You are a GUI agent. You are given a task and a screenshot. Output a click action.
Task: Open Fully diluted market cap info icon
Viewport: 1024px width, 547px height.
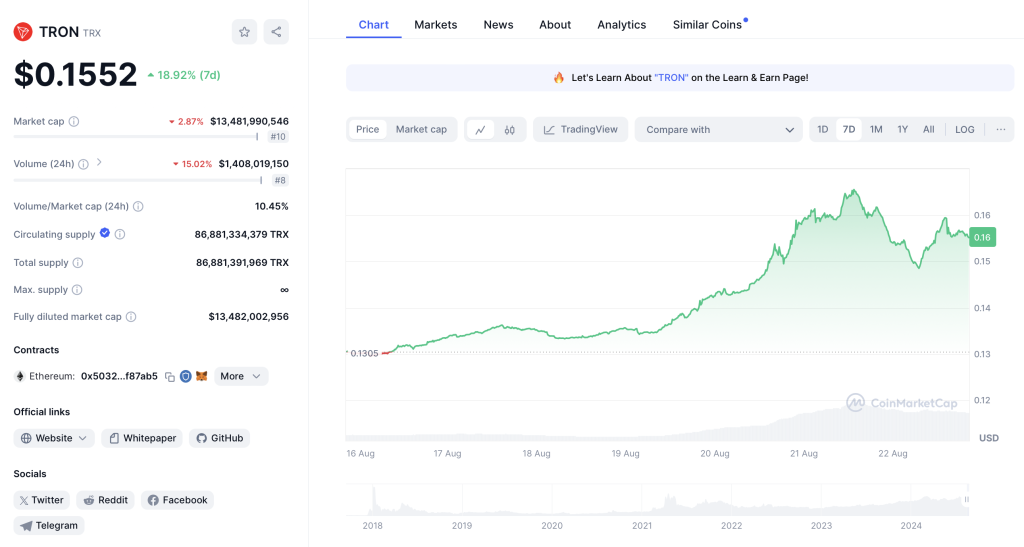[131, 317]
